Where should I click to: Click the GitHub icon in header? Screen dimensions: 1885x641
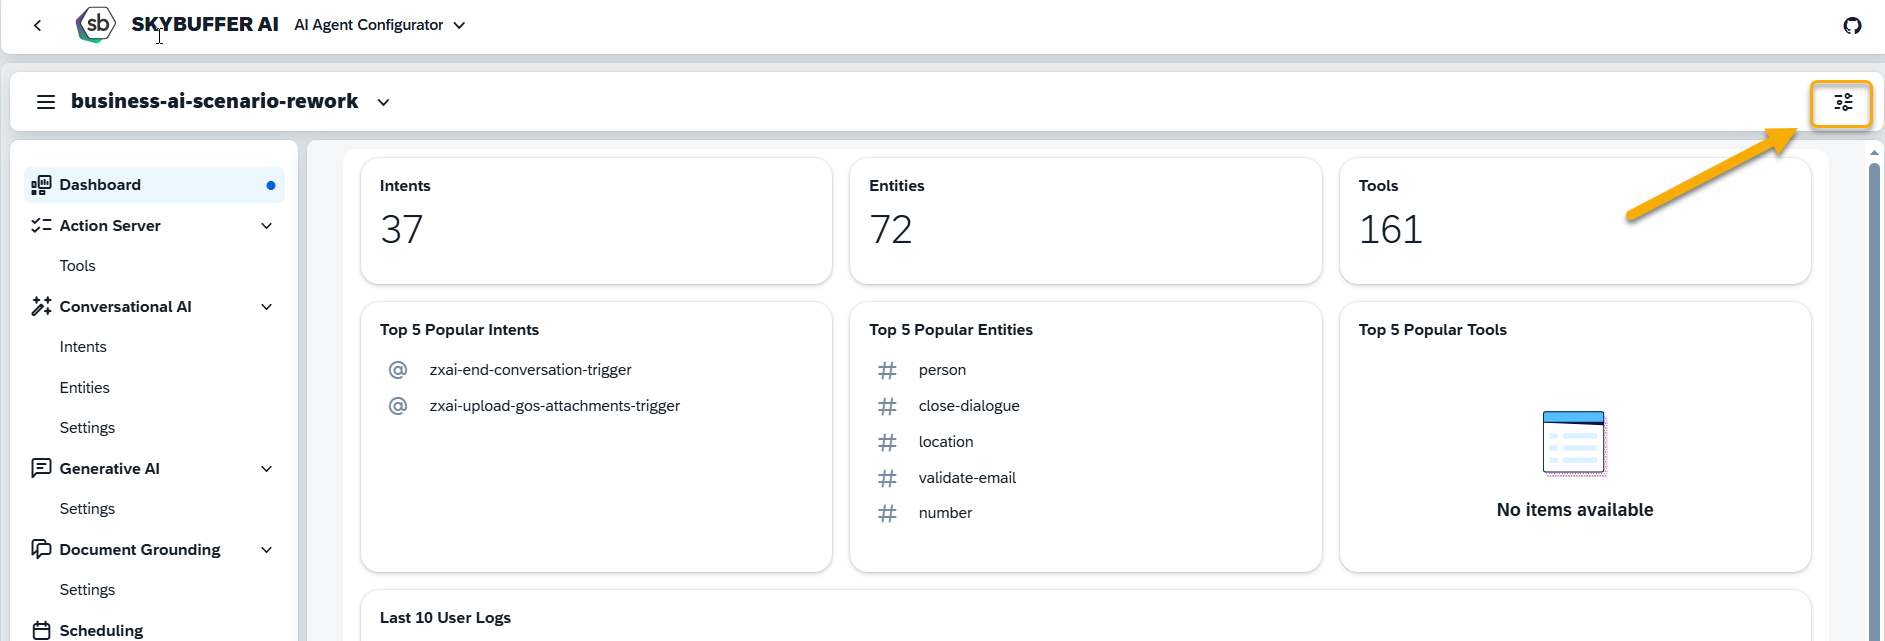point(1852,26)
